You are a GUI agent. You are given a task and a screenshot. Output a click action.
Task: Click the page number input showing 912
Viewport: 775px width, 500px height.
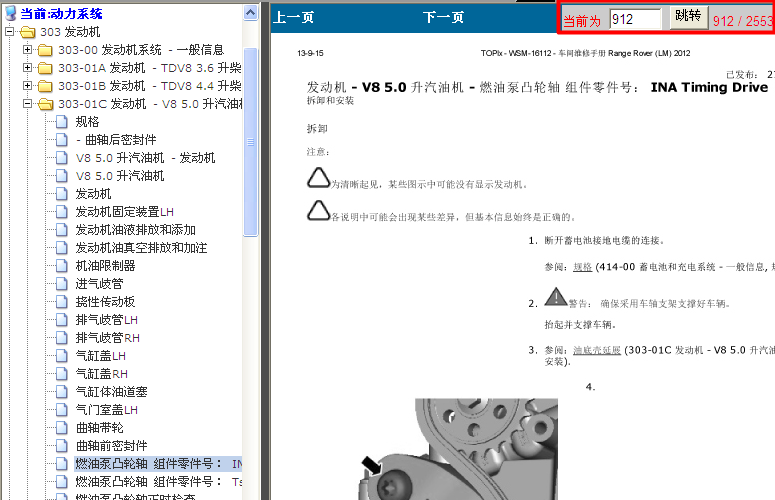click(x=635, y=19)
